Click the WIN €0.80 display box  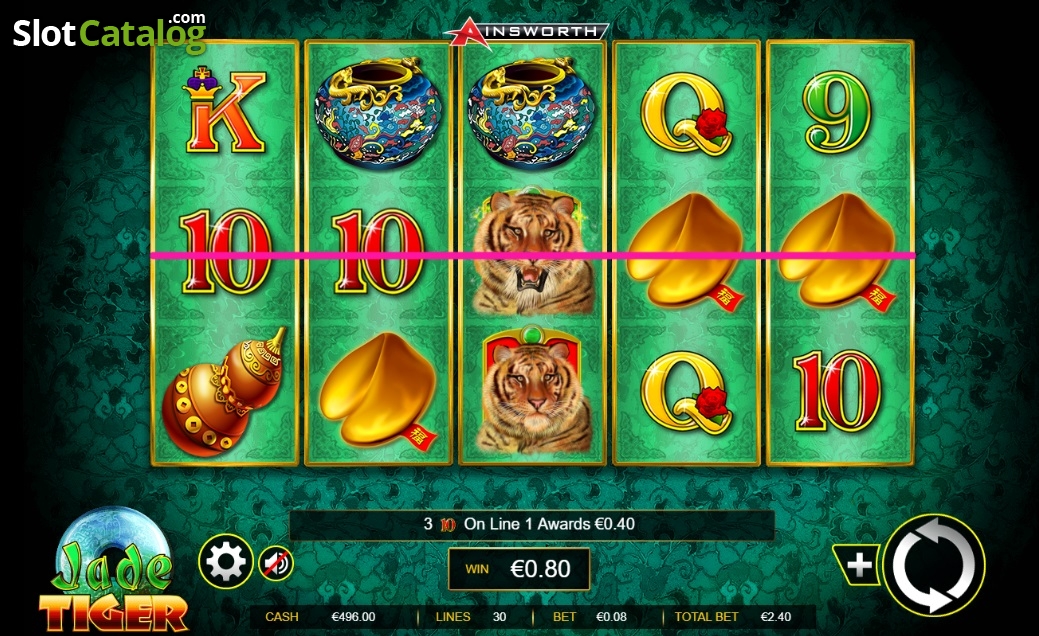point(519,568)
